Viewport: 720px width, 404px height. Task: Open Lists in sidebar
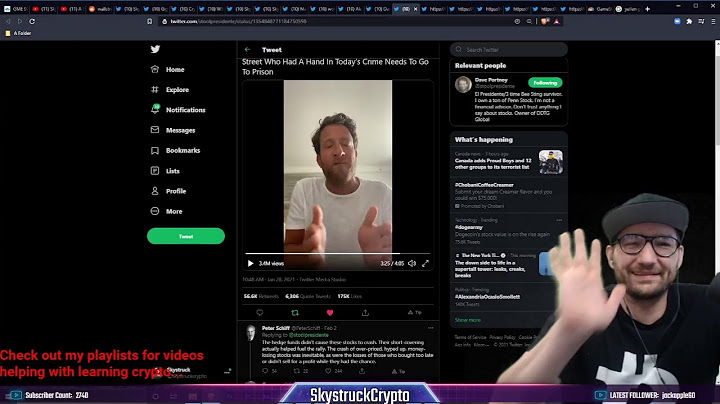point(165,171)
